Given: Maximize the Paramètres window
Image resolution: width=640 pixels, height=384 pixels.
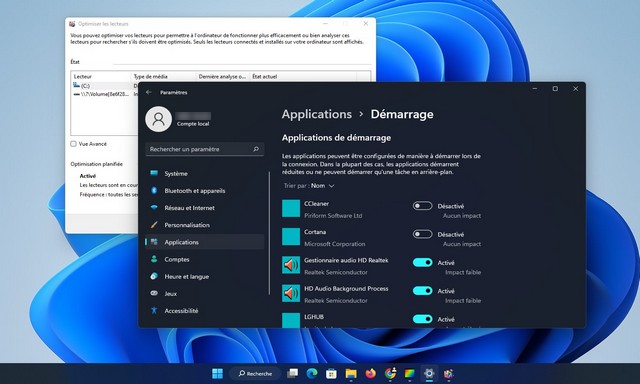Looking at the screenshot, I should (x=555, y=89).
